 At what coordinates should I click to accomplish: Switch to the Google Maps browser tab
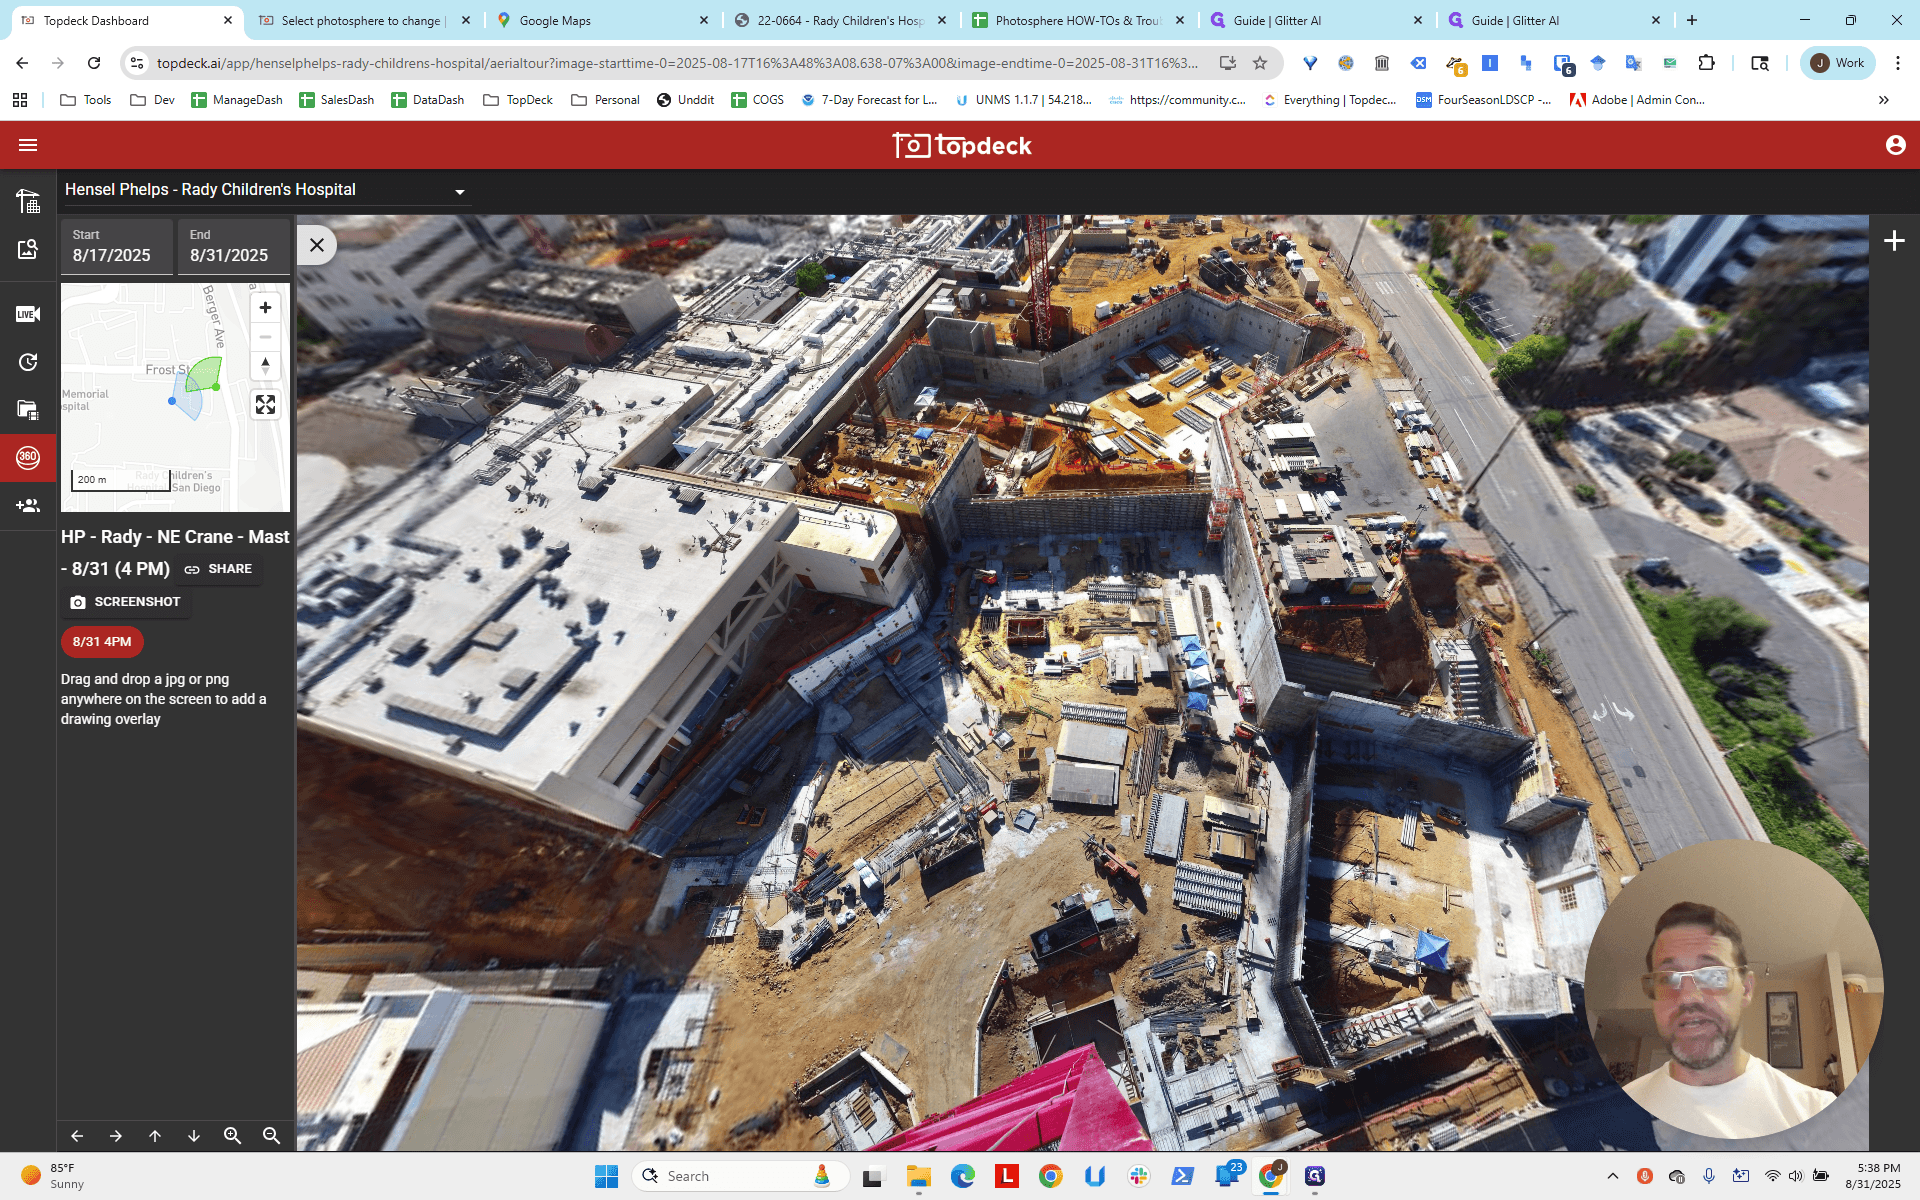point(601,20)
